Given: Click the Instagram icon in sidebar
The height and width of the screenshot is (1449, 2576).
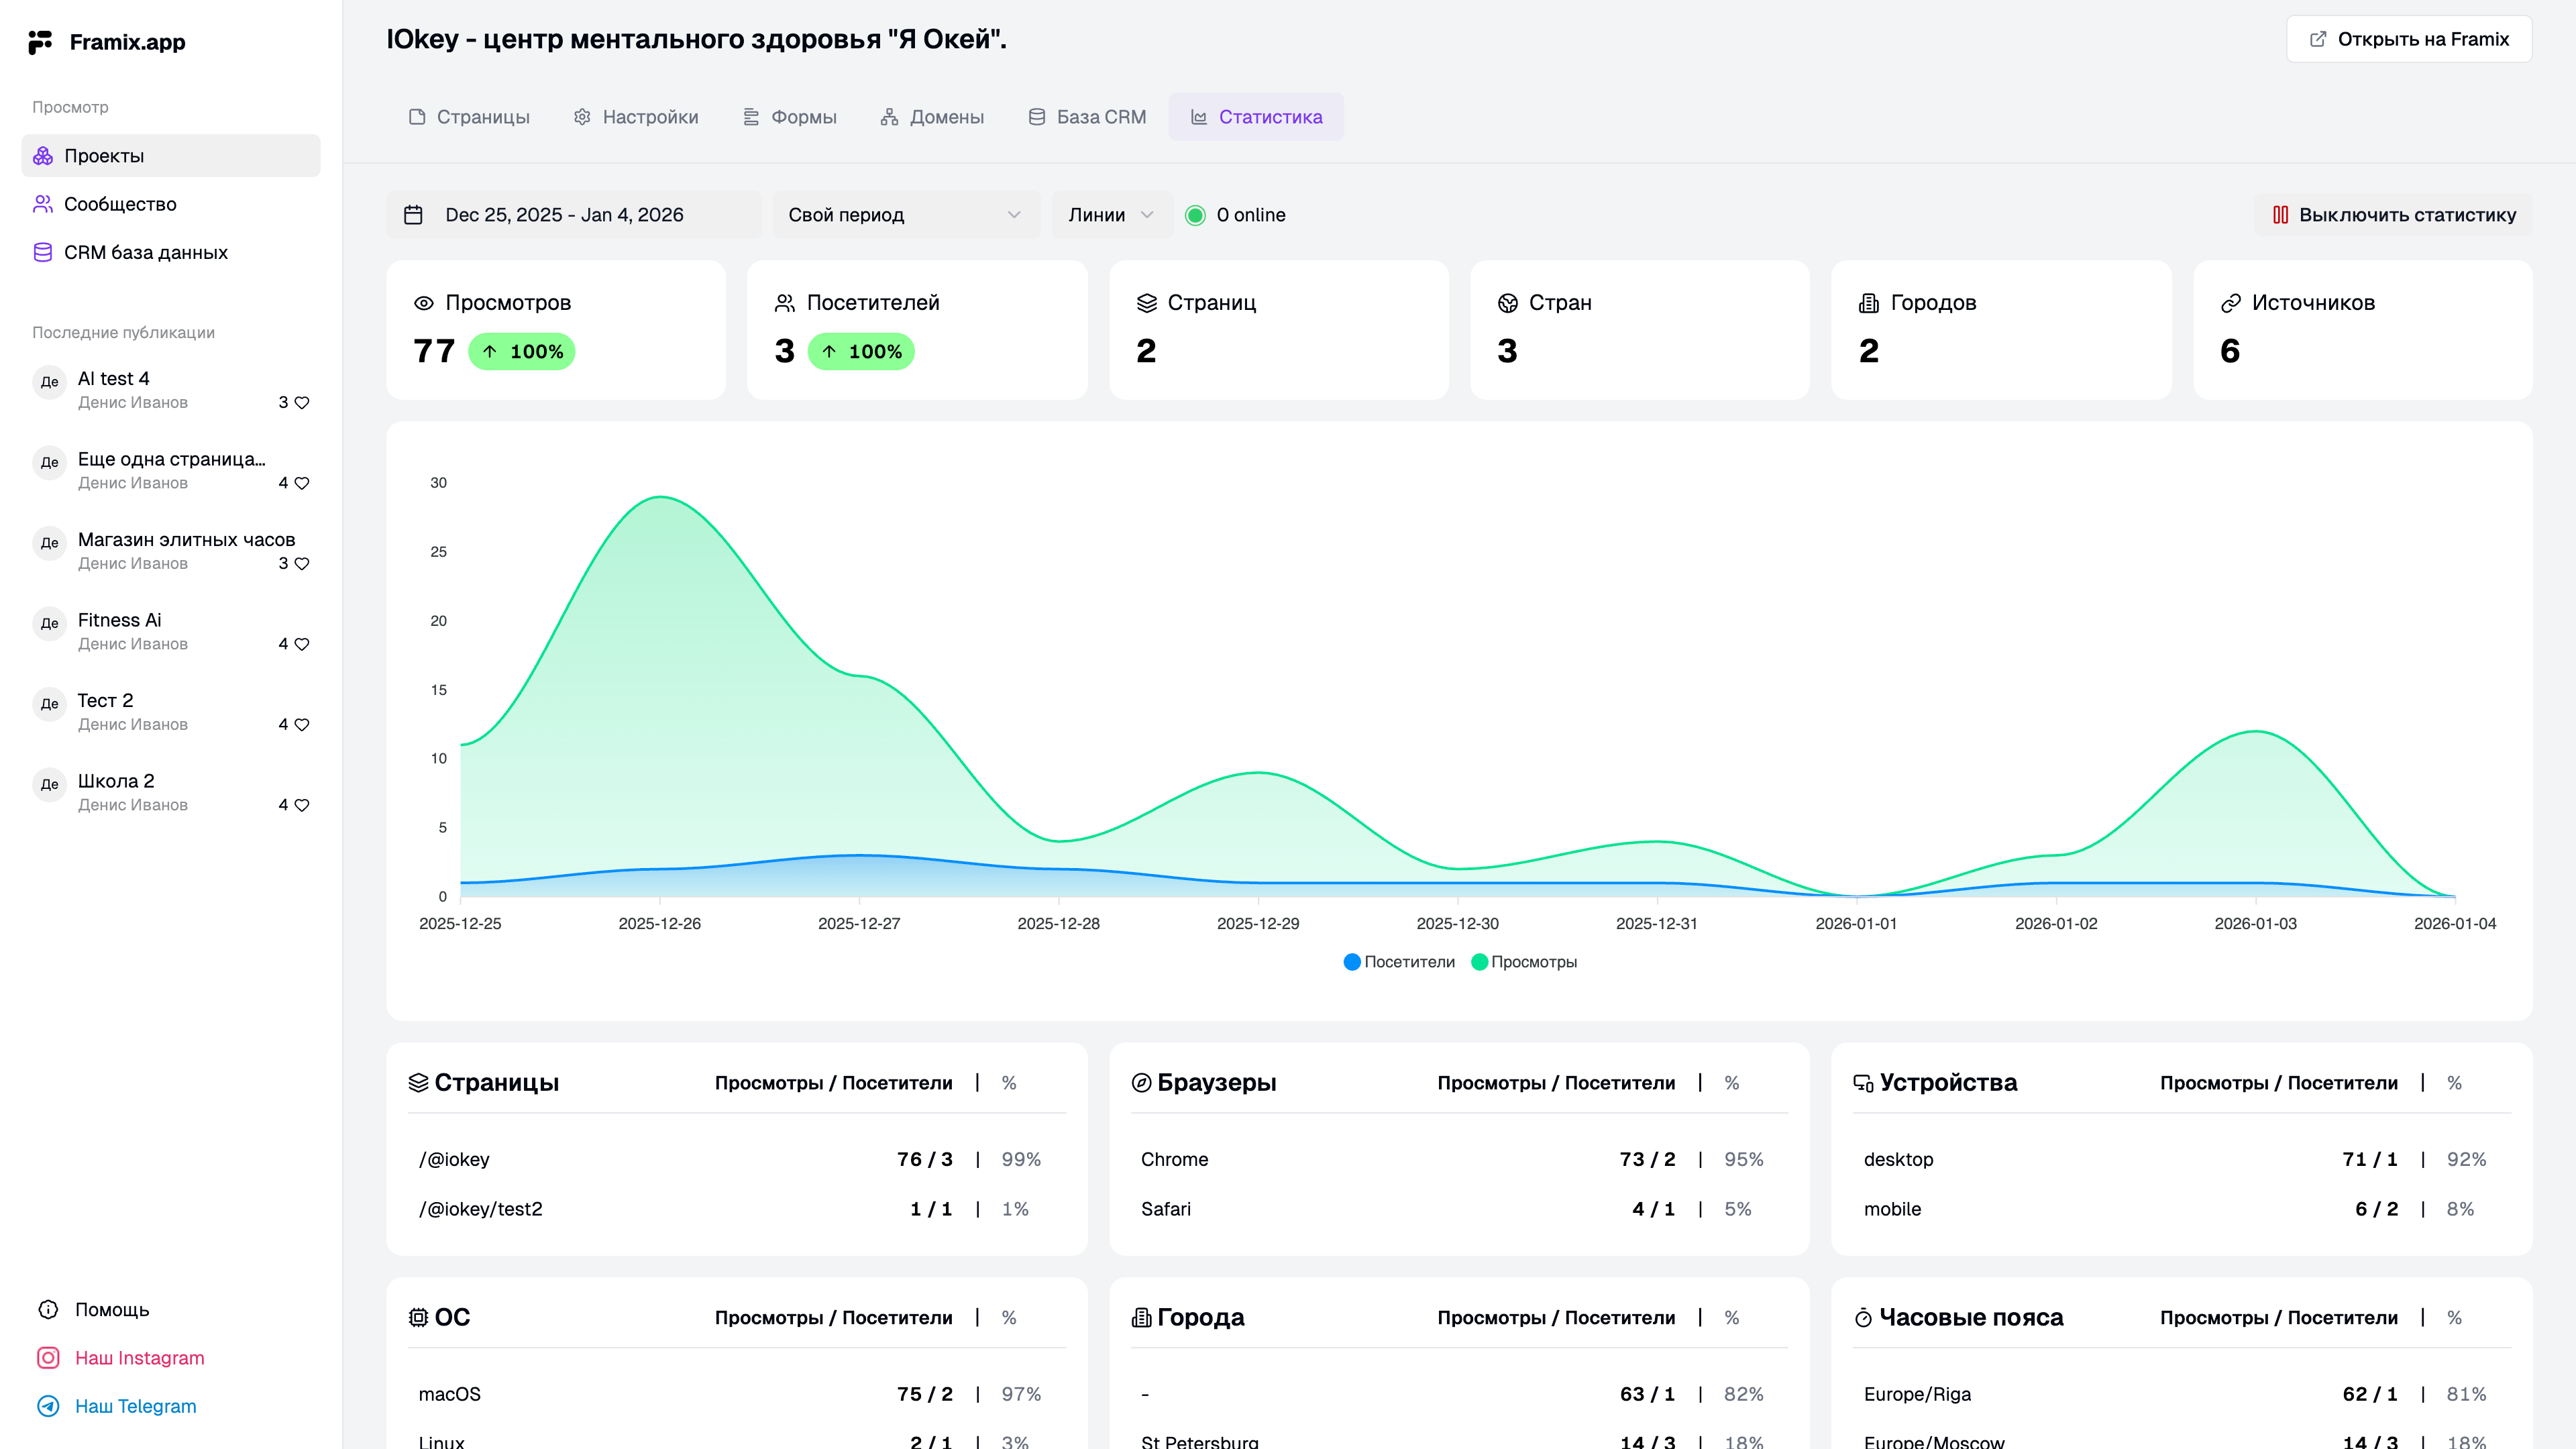Looking at the screenshot, I should [x=48, y=1358].
